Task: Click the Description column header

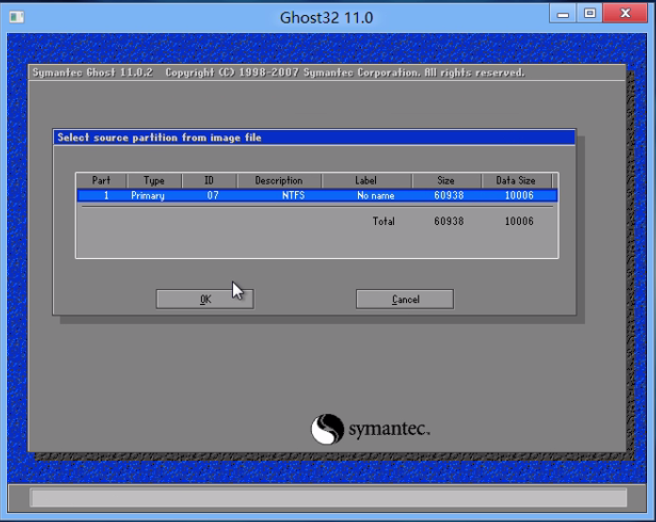Action: point(279,180)
